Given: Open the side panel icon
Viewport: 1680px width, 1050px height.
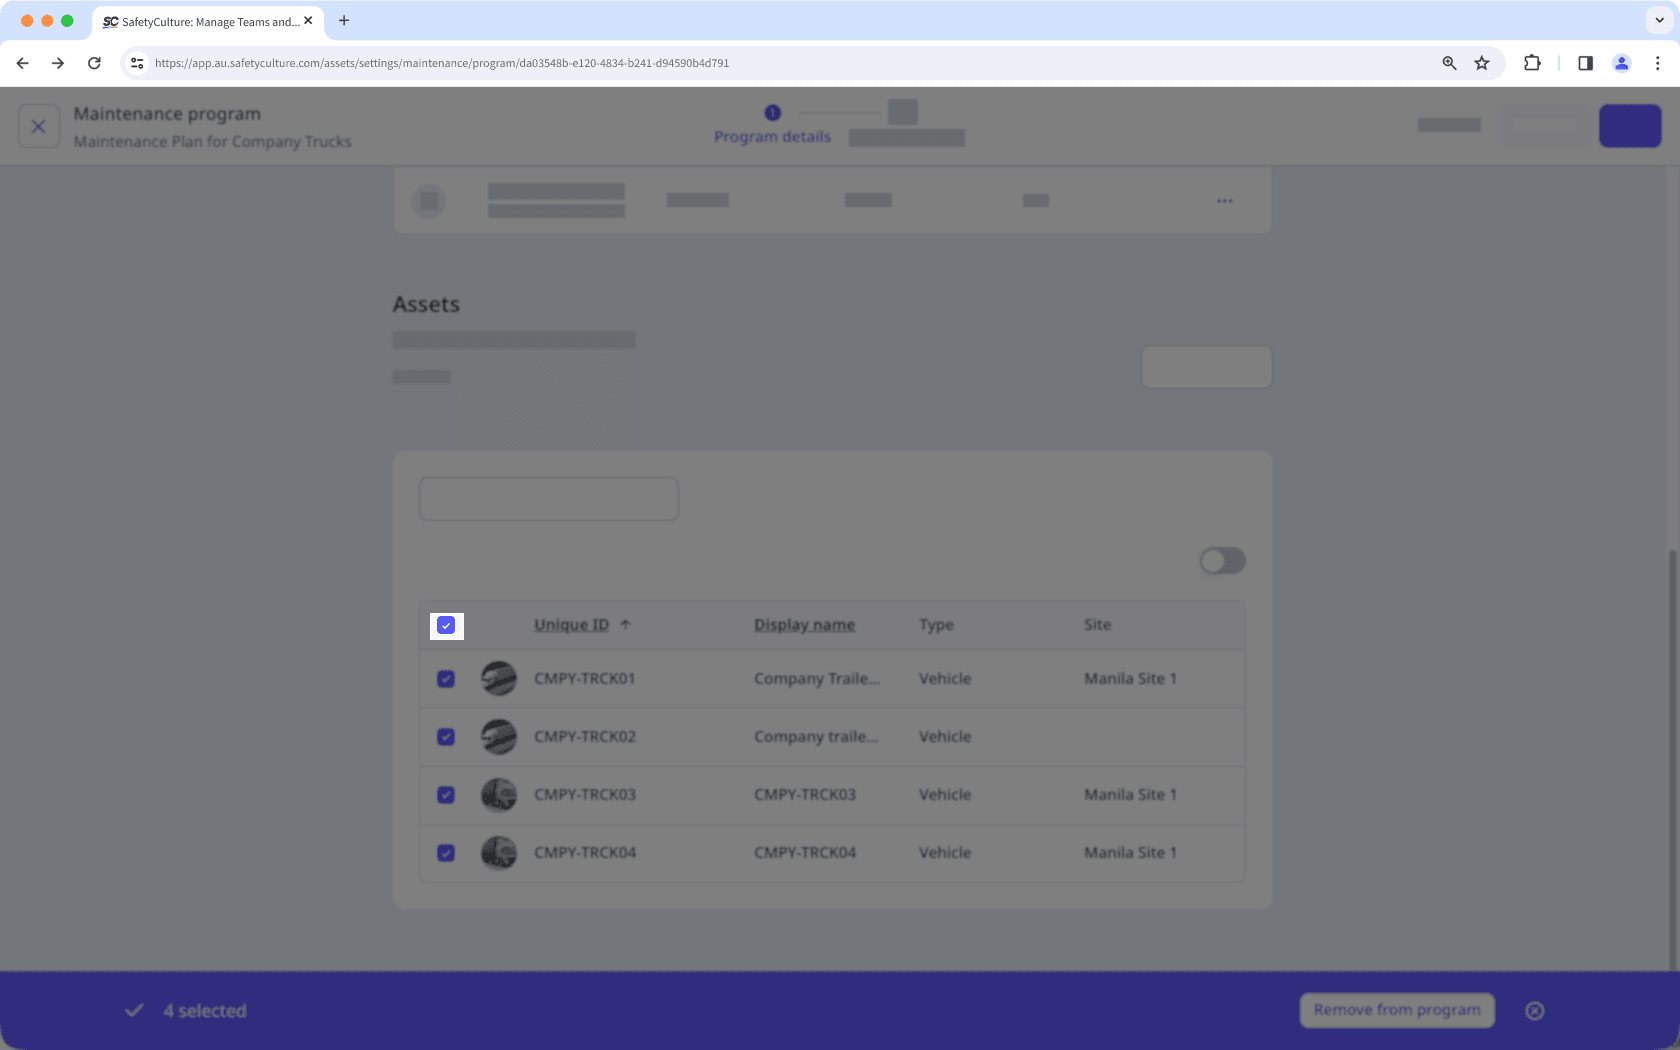Looking at the screenshot, I should [x=1584, y=62].
